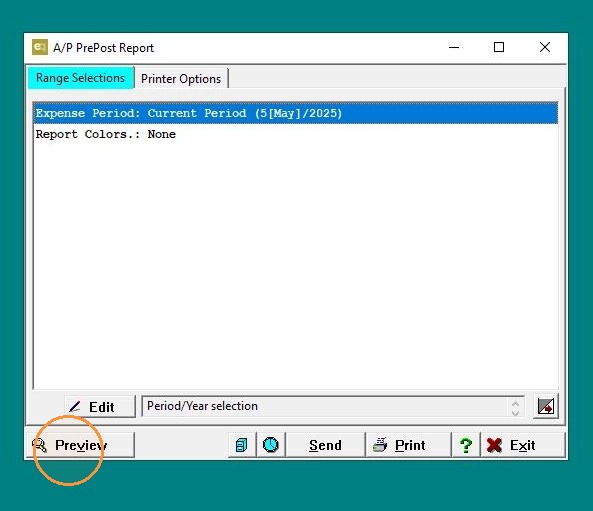The height and width of the screenshot is (511, 593).
Task: Click the blue document copy icon
Action: [242, 445]
